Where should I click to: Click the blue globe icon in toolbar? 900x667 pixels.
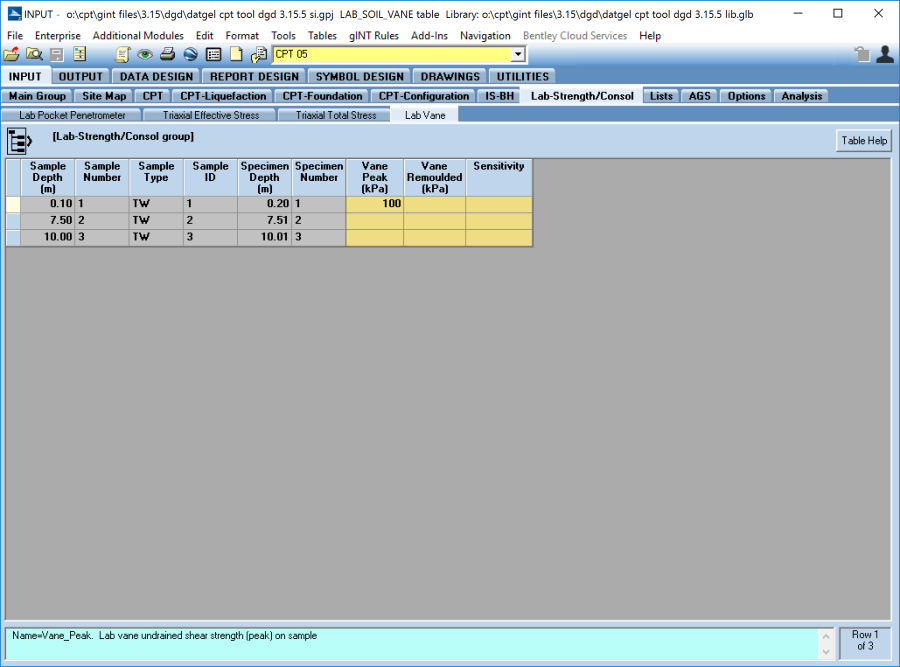click(190, 54)
